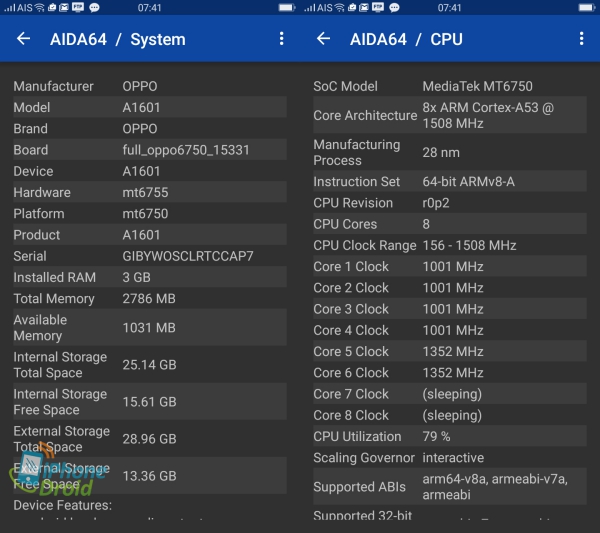Select the Device A1601 row
This screenshot has width=600, height=533.
(x=150, y=171)
